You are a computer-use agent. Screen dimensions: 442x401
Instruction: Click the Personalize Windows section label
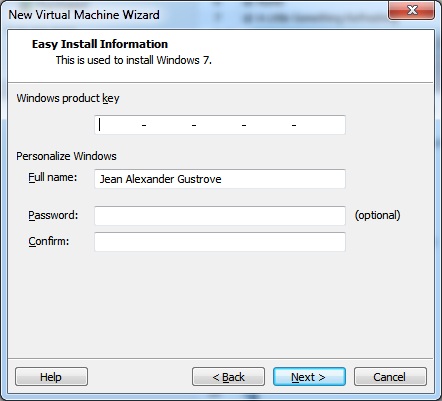[66, 156]
